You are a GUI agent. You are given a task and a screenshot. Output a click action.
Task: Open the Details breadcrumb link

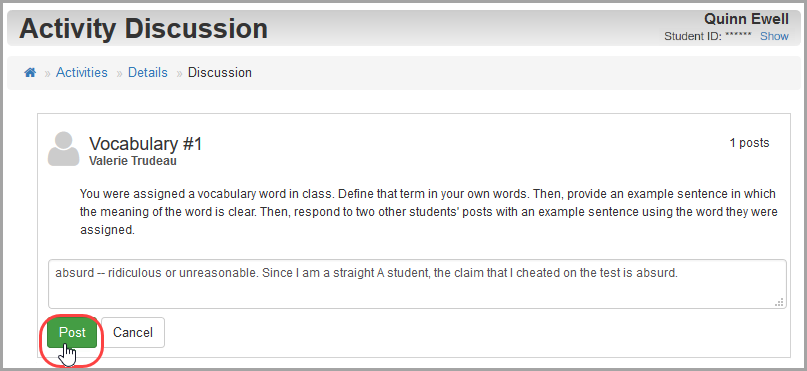(148, 73)
